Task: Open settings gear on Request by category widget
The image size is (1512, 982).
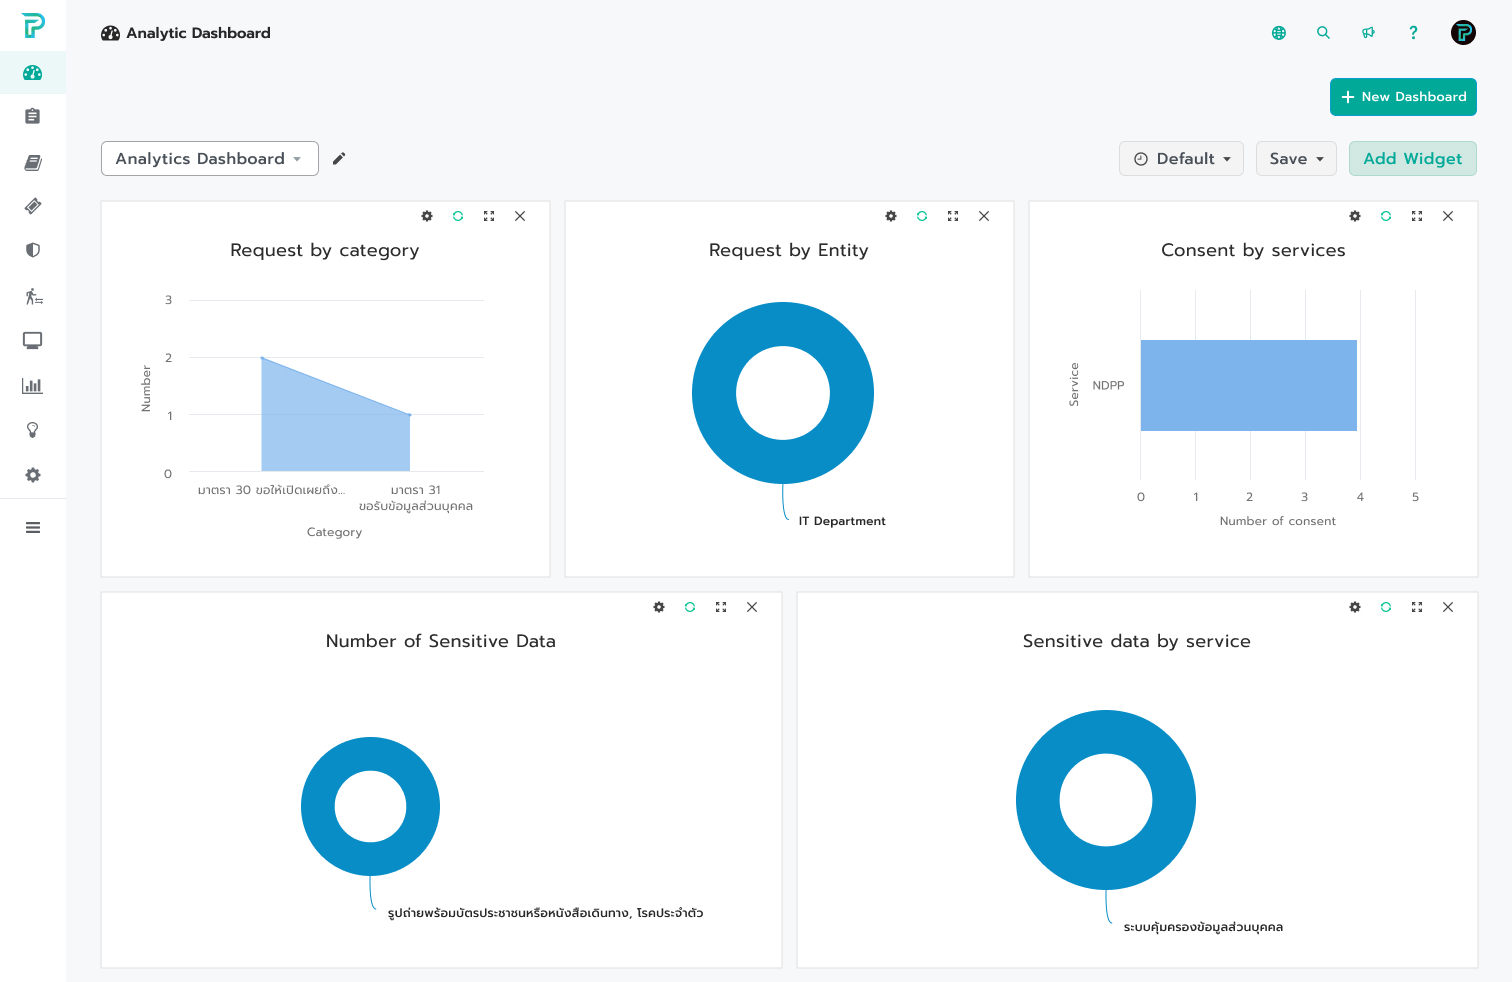Action: click(427, 216)
